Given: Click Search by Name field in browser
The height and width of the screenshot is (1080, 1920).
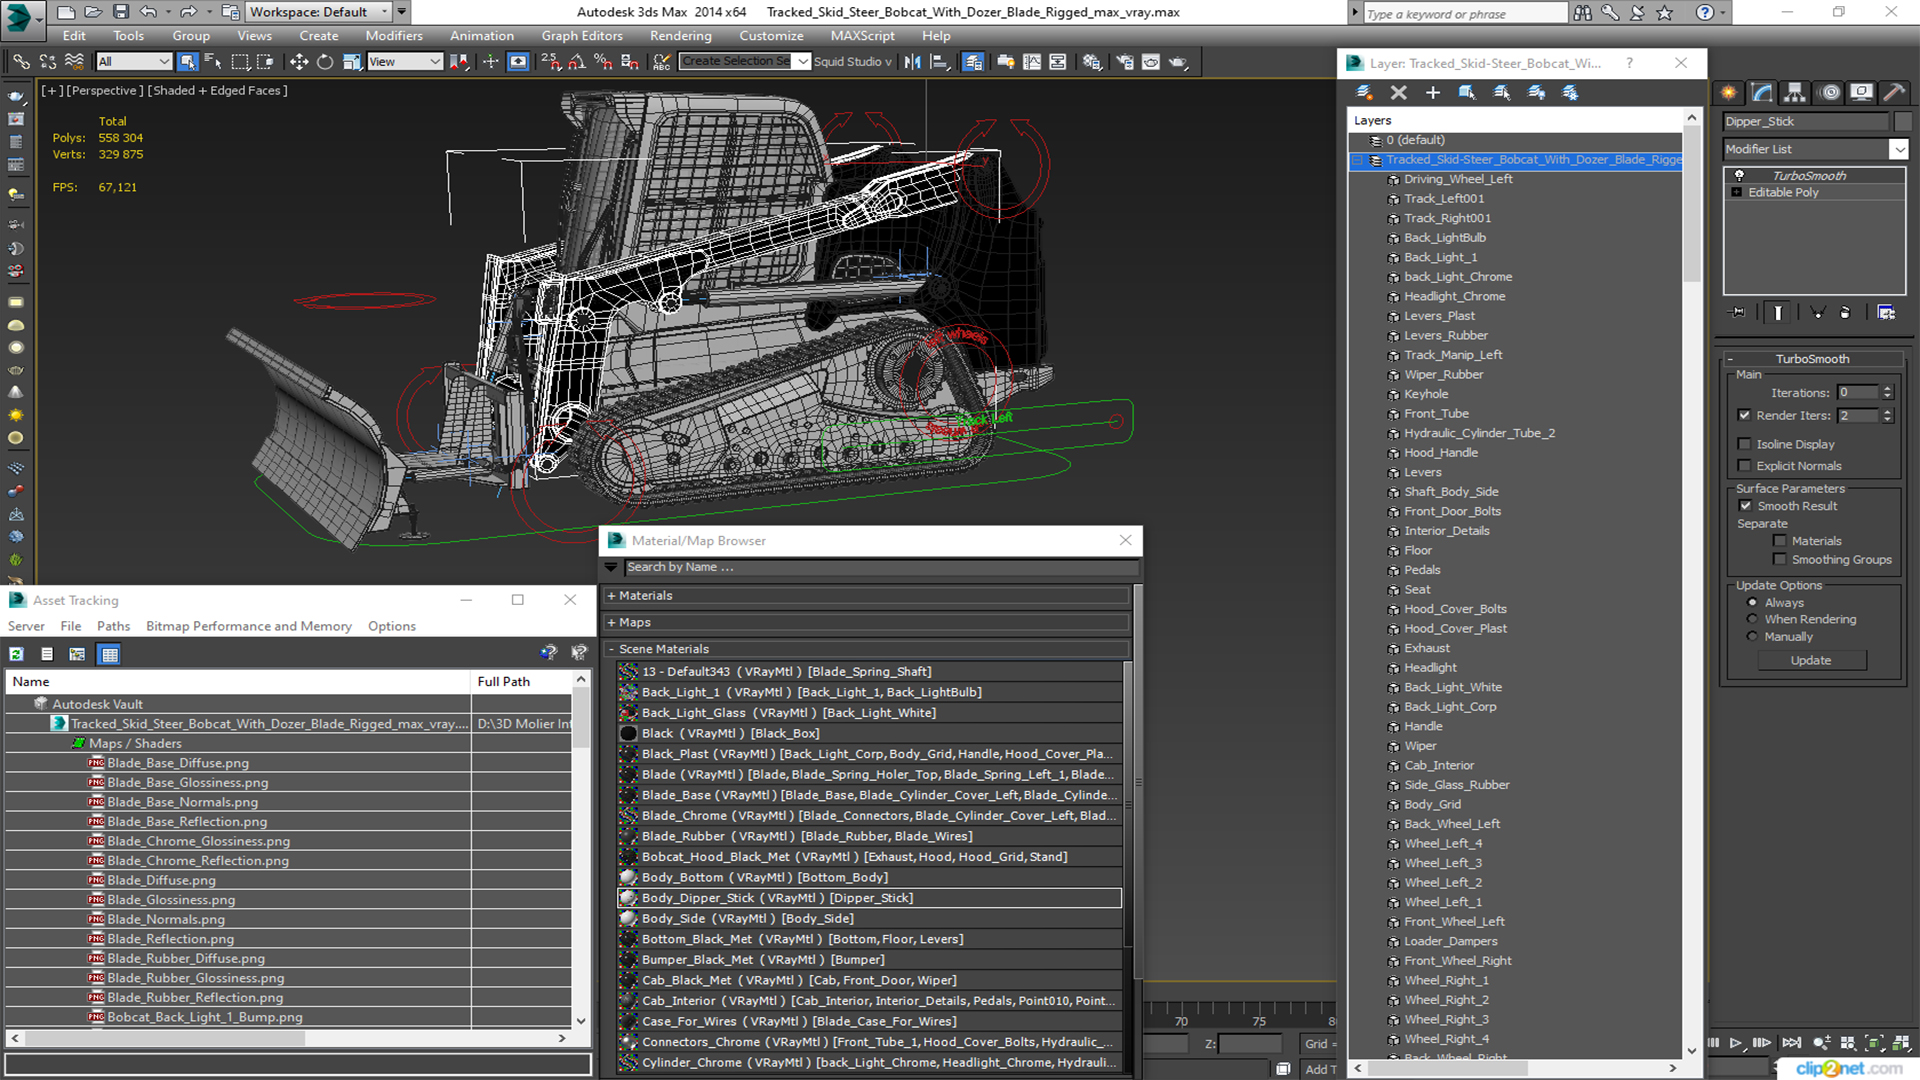Looking at the screenshot, I should (881, 568).
